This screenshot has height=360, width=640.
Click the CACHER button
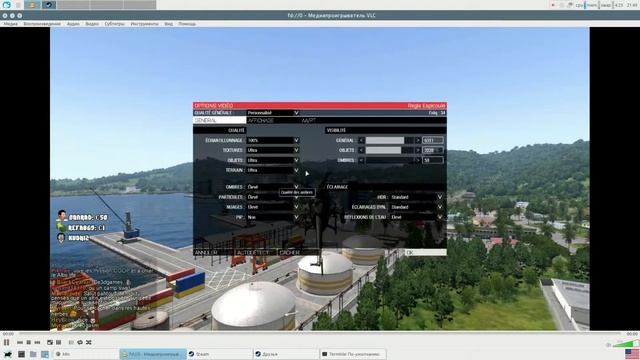[x=298, y=253]
